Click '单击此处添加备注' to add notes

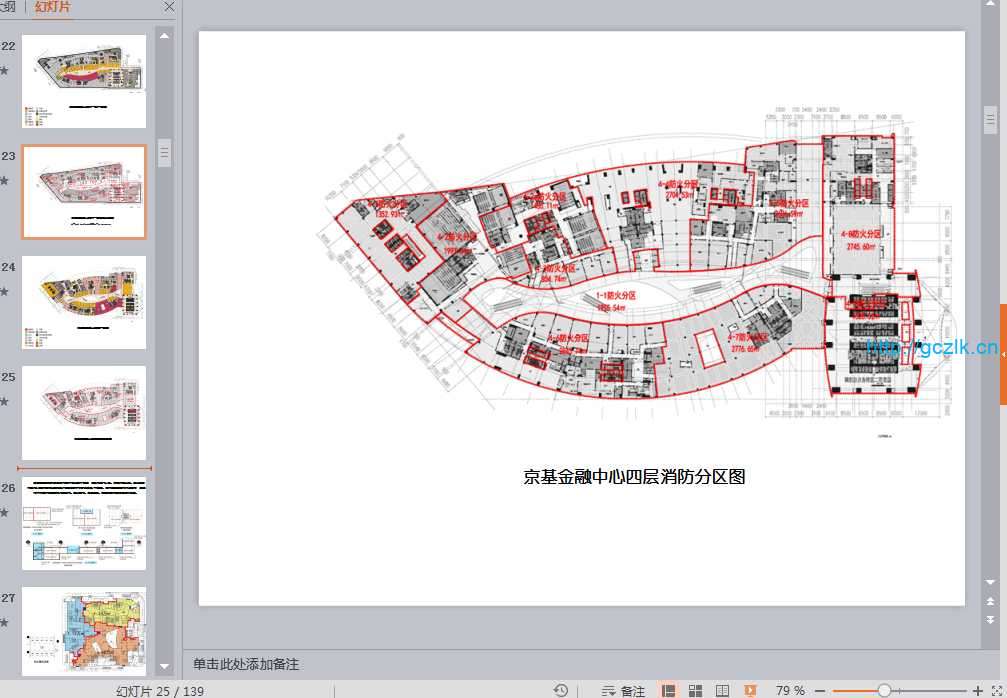pos(246,664)
